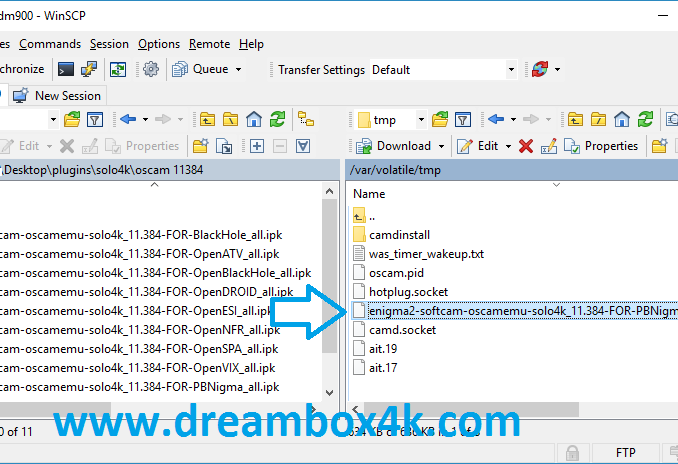Expand dropdown next to reconnect globe icon
The height and width of the screenshot is (464, 678).
557,69
